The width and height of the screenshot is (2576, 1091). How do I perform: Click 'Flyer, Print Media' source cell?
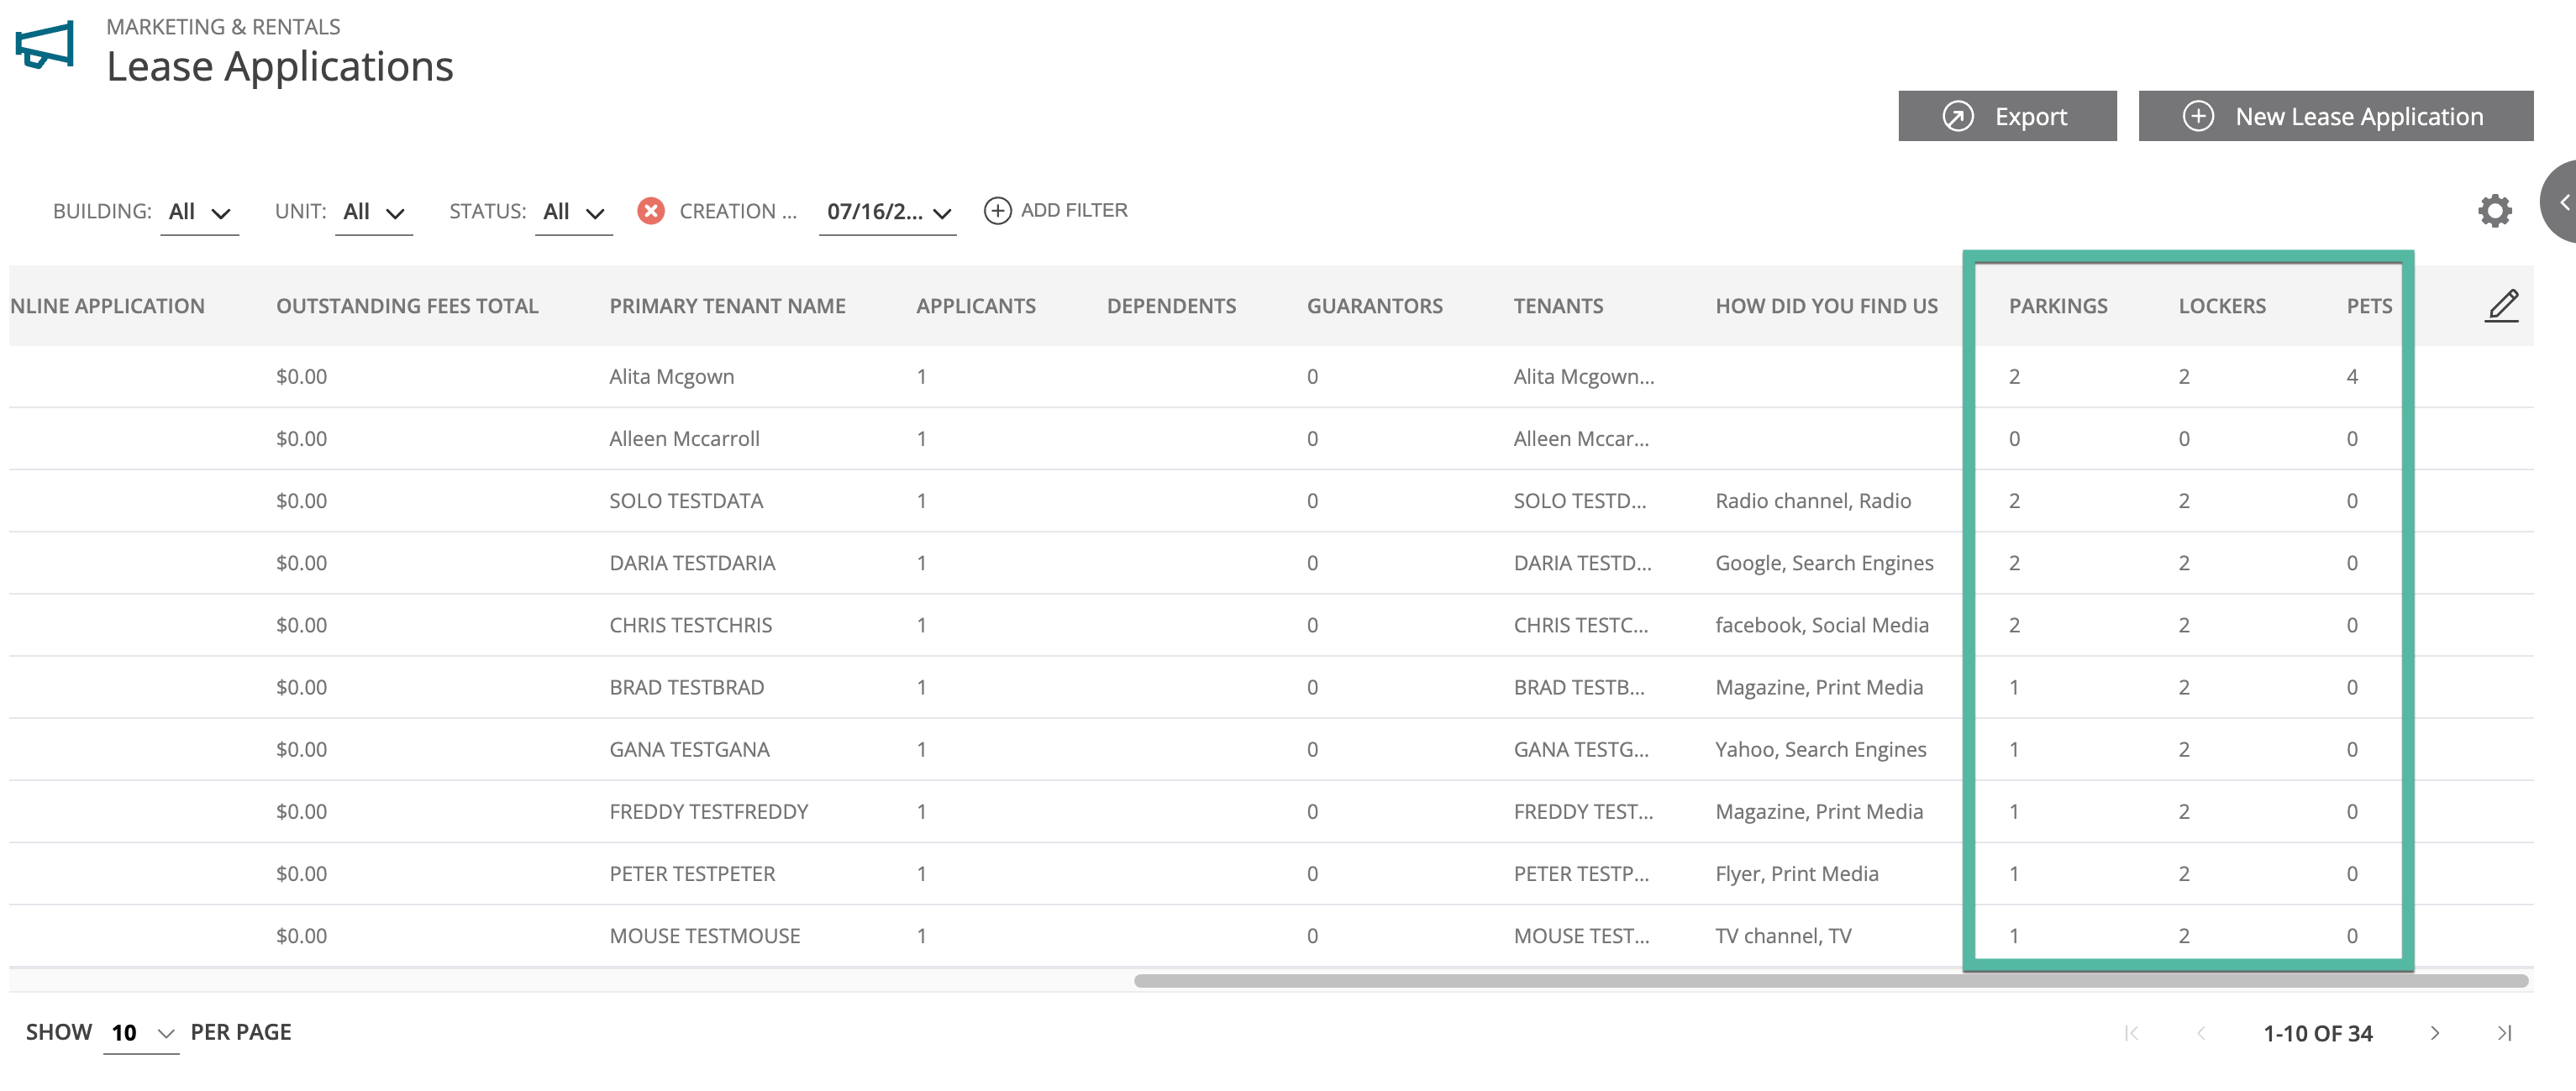click(x=1796, y=873)
